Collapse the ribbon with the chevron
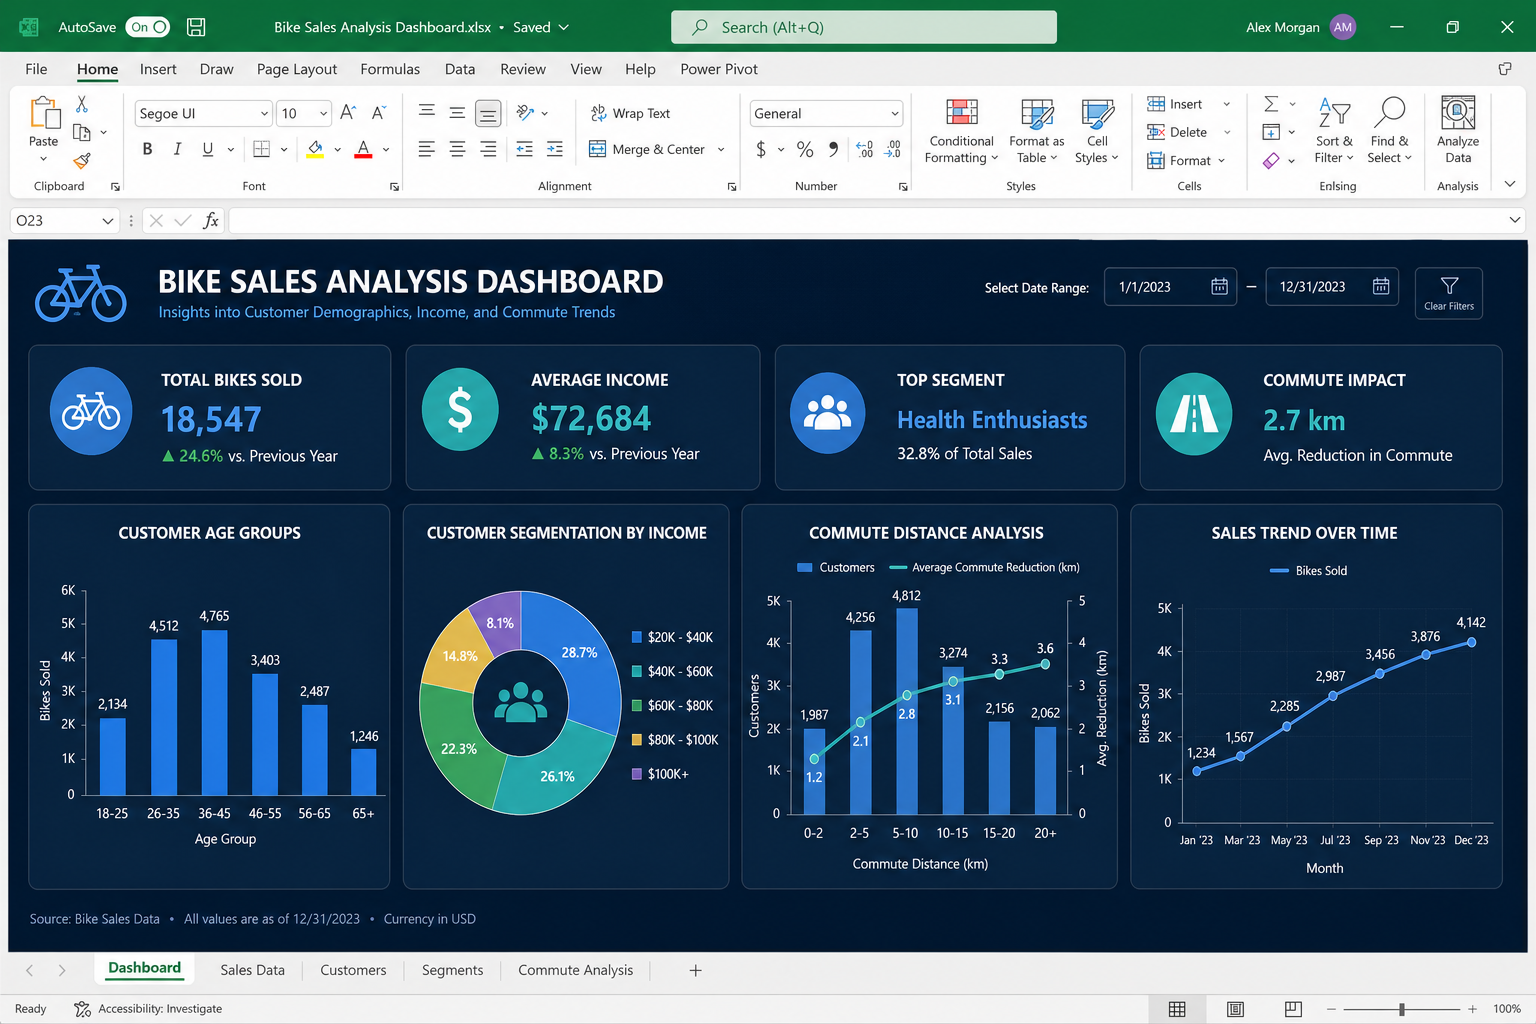This screenshot has width=1536, height=1024. (x=1510, y=184)
